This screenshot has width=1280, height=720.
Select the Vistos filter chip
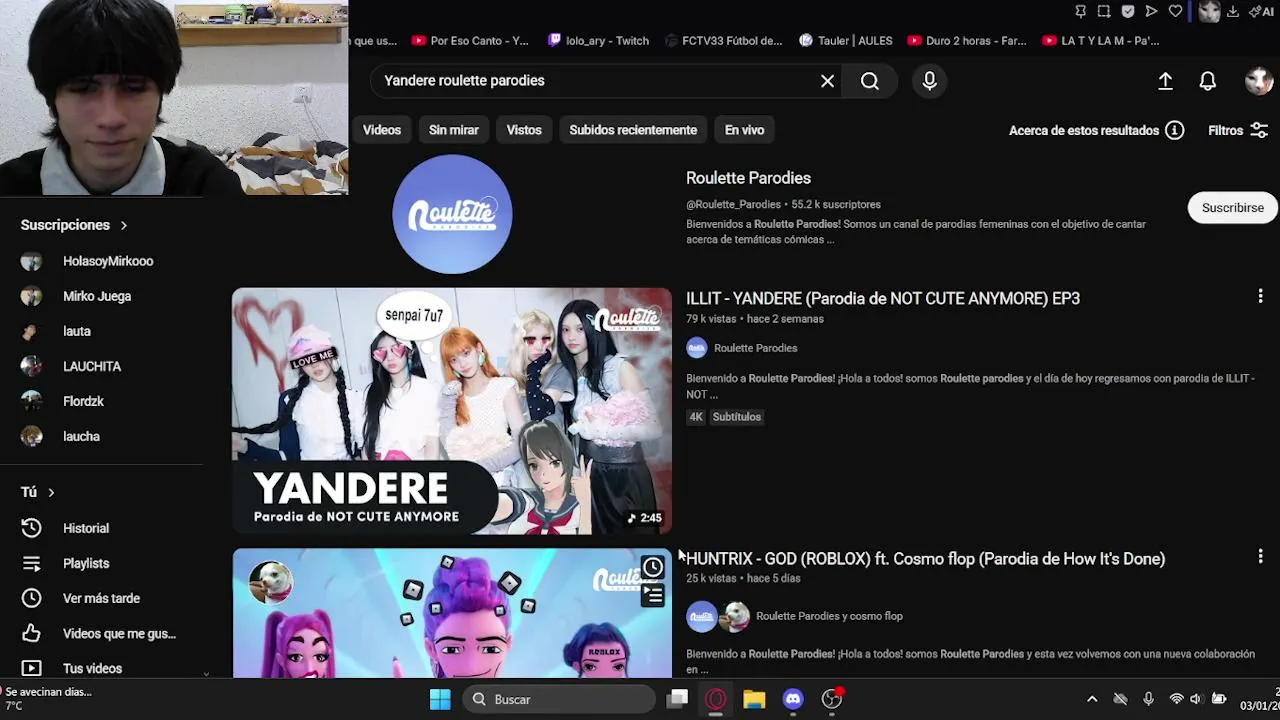pos(524,130)
